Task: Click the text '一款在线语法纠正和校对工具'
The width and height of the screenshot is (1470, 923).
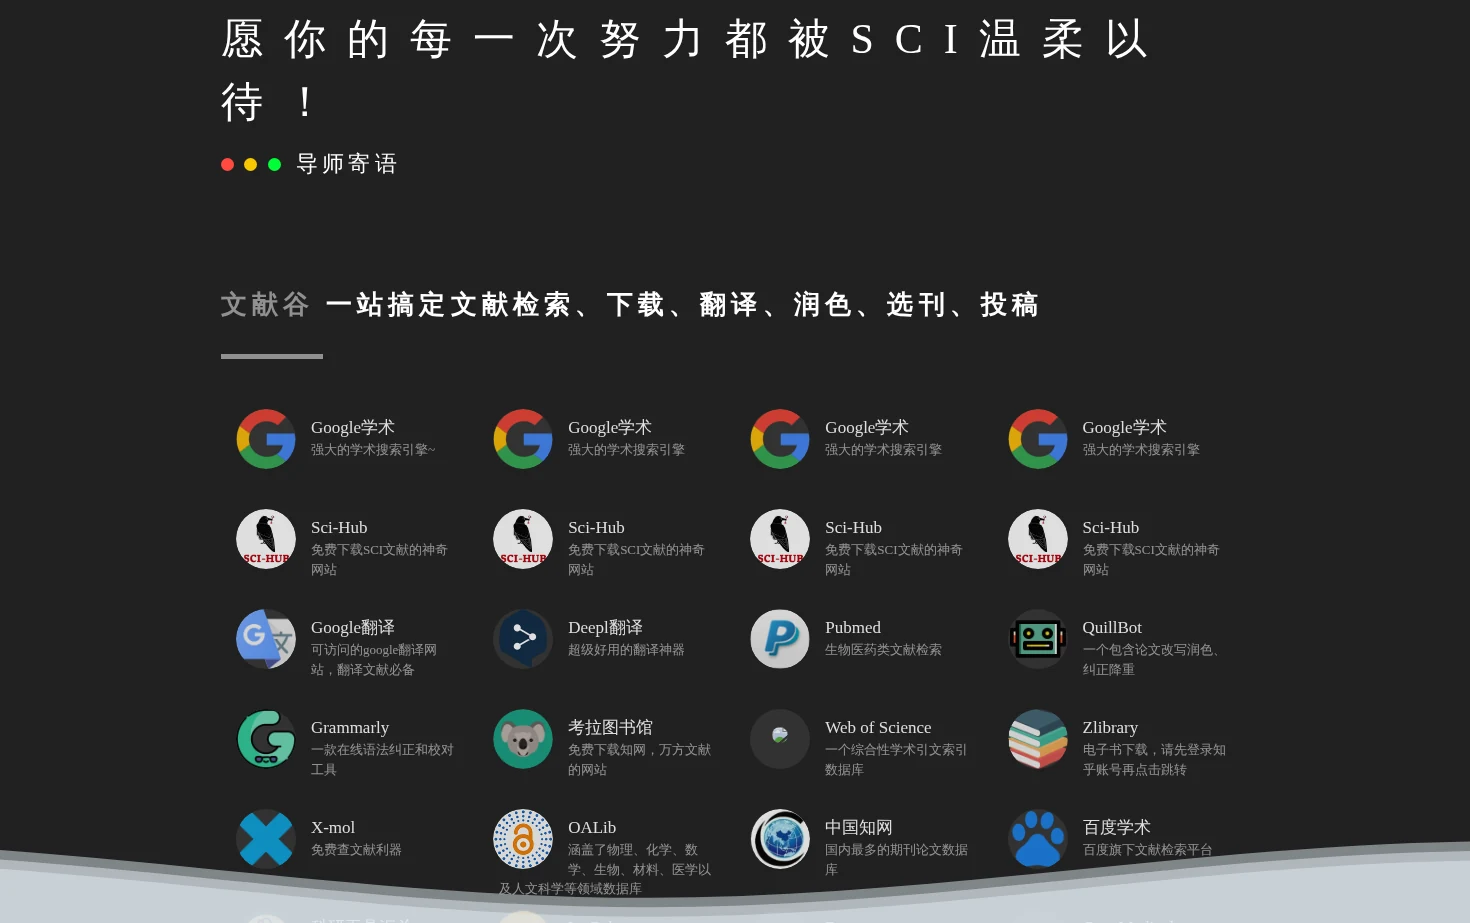Action: point(382,759)
